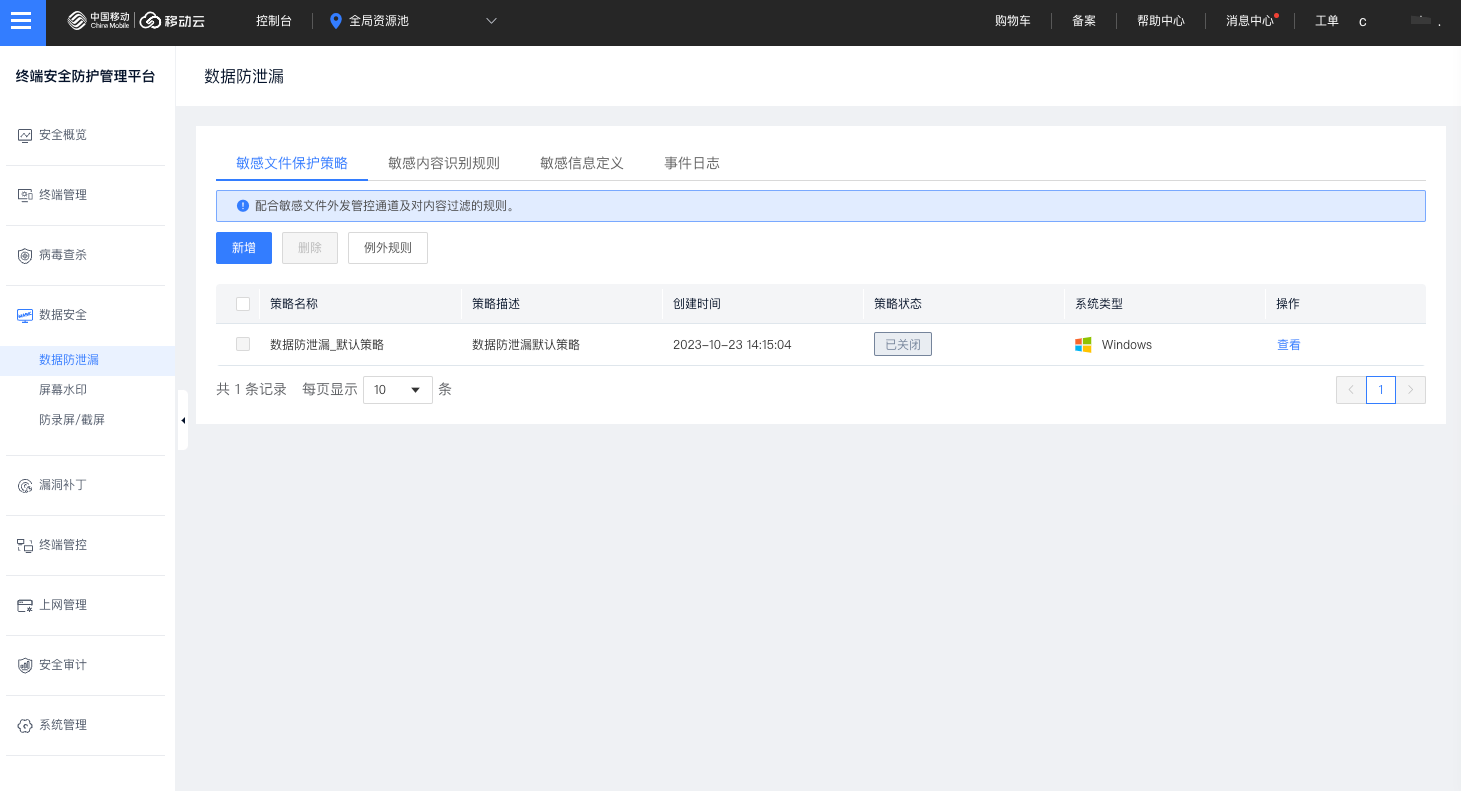1461x791 pixels.
Task: Check the box for 数据防泄漏_默认策略 row
Action: click(243, 344)
